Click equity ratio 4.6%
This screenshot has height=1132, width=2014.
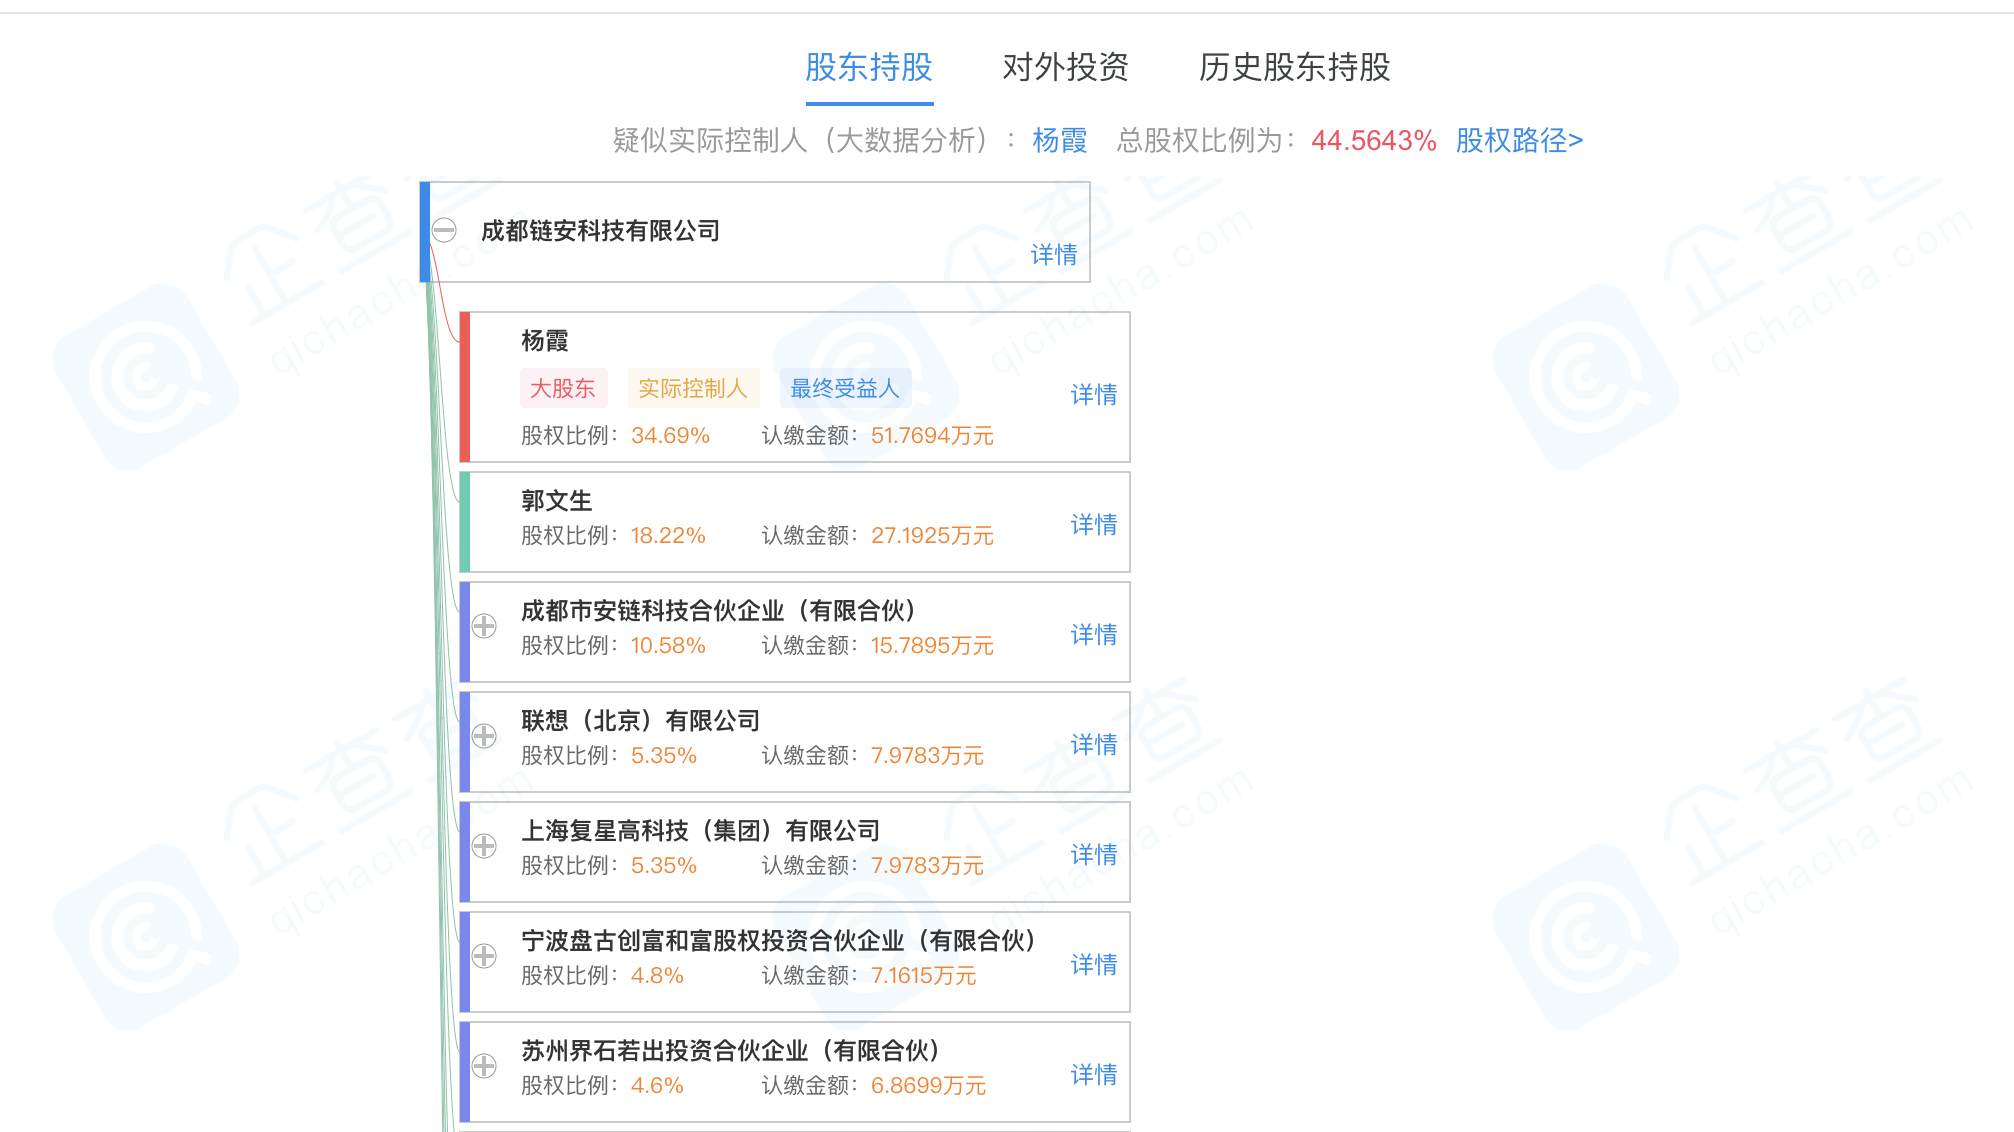coord(657,1086)
